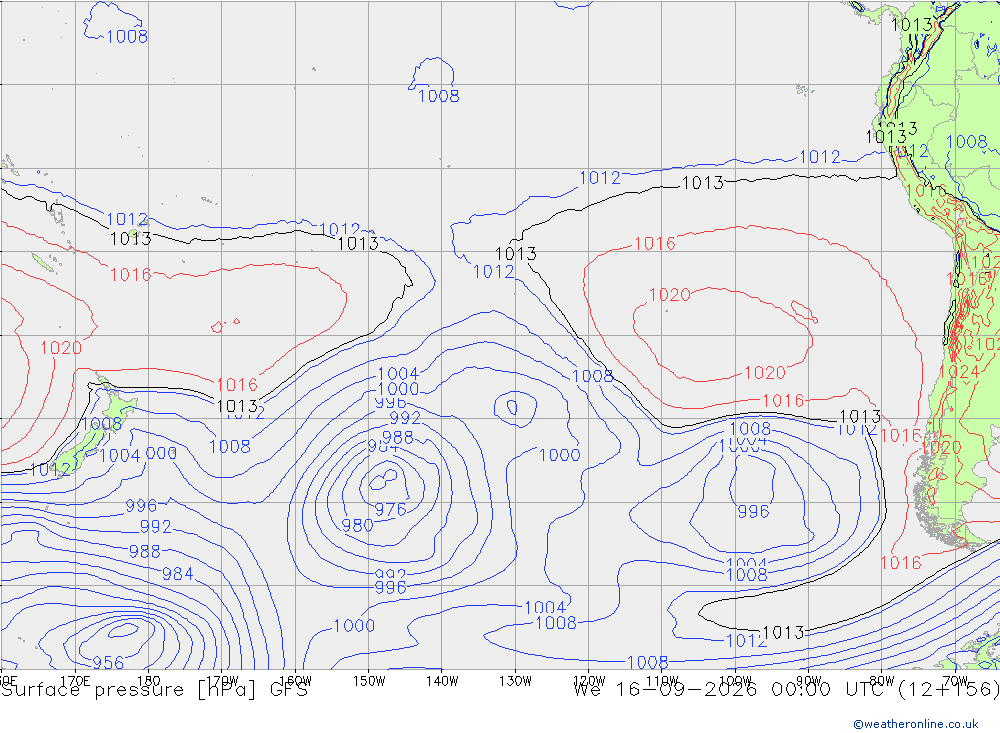Screen dimensions: 1000x733
Task: Click the red 1024 label near Chile
Action: tap(959, 372)
